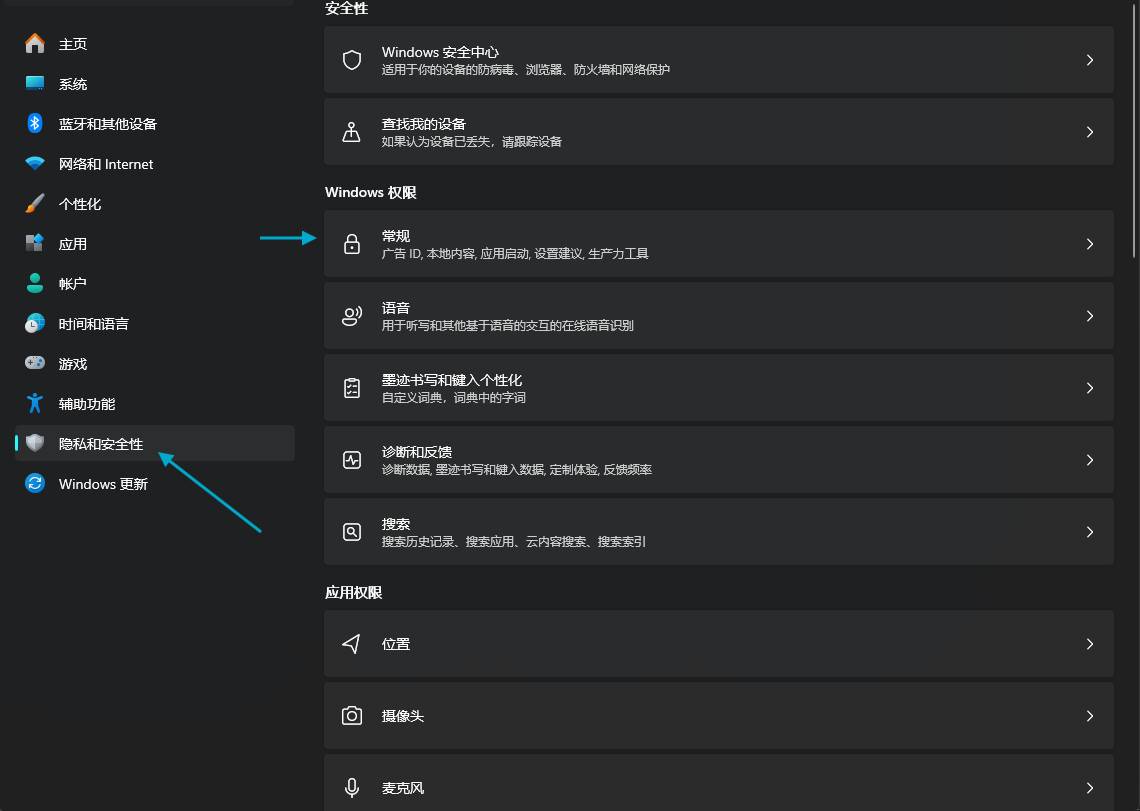Click the text 广告 ID, 本地内容, 应用启动
This screenshot has height=811, width=1140.
(x=456, y=254)
